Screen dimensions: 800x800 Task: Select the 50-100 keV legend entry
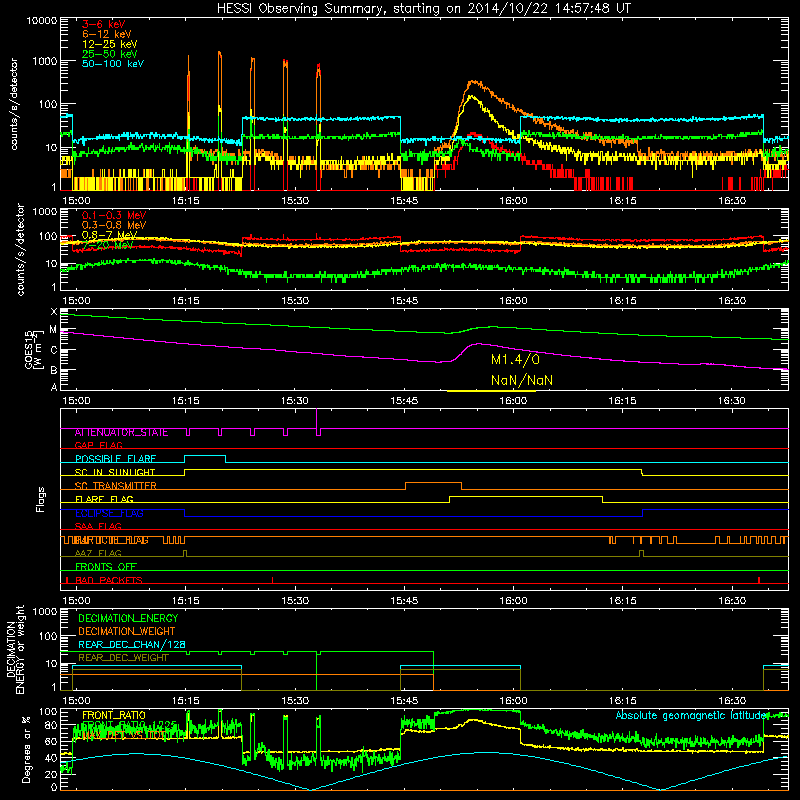click(x=113, y=63)
